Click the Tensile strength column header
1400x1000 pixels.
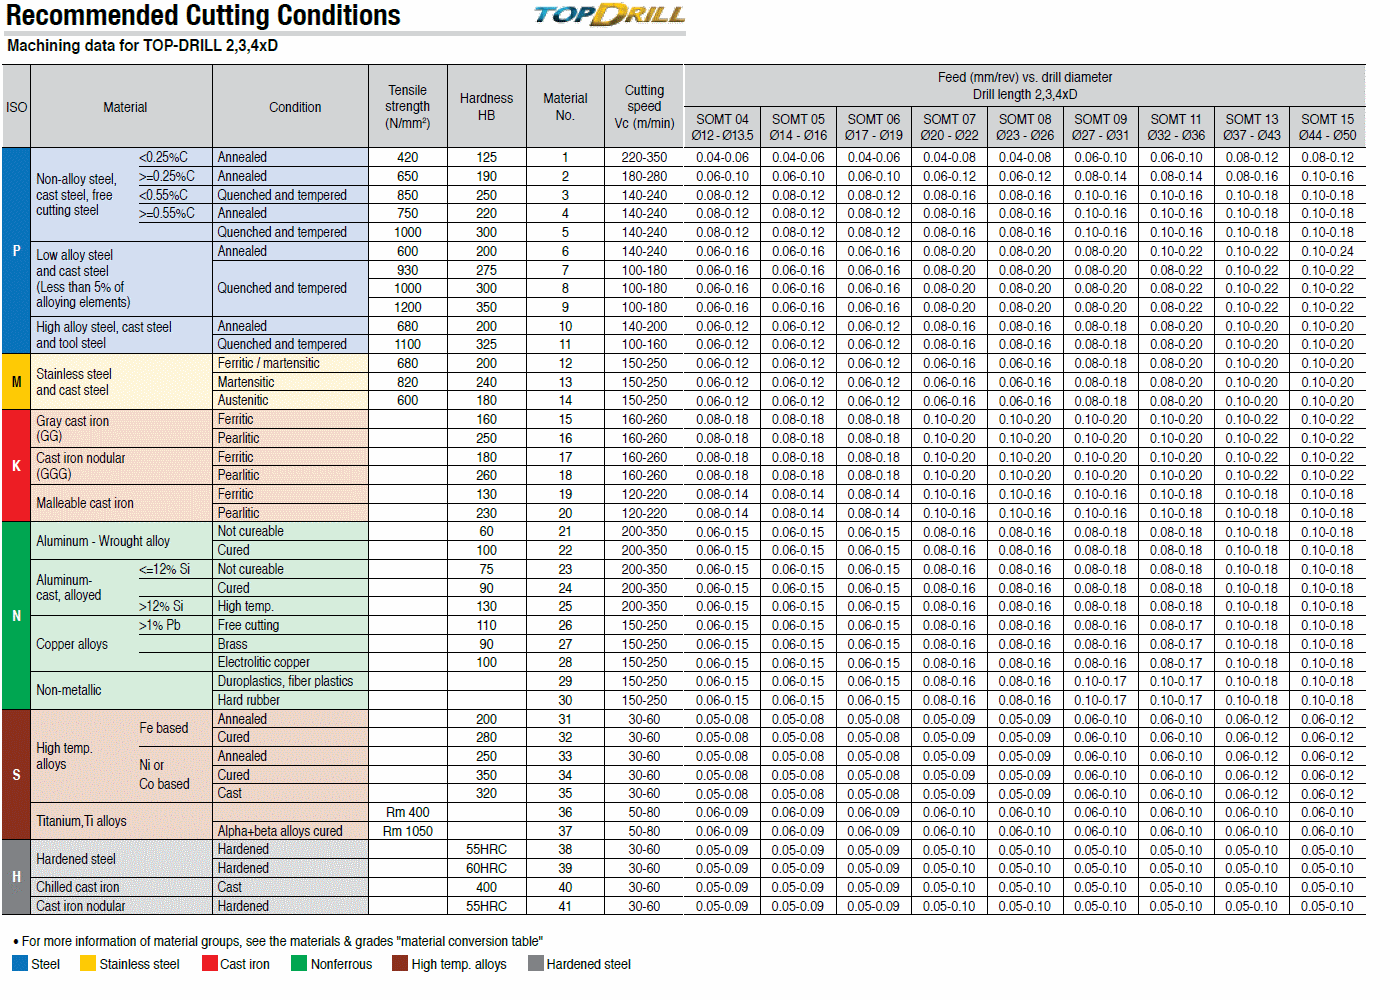tap(407, 107)
